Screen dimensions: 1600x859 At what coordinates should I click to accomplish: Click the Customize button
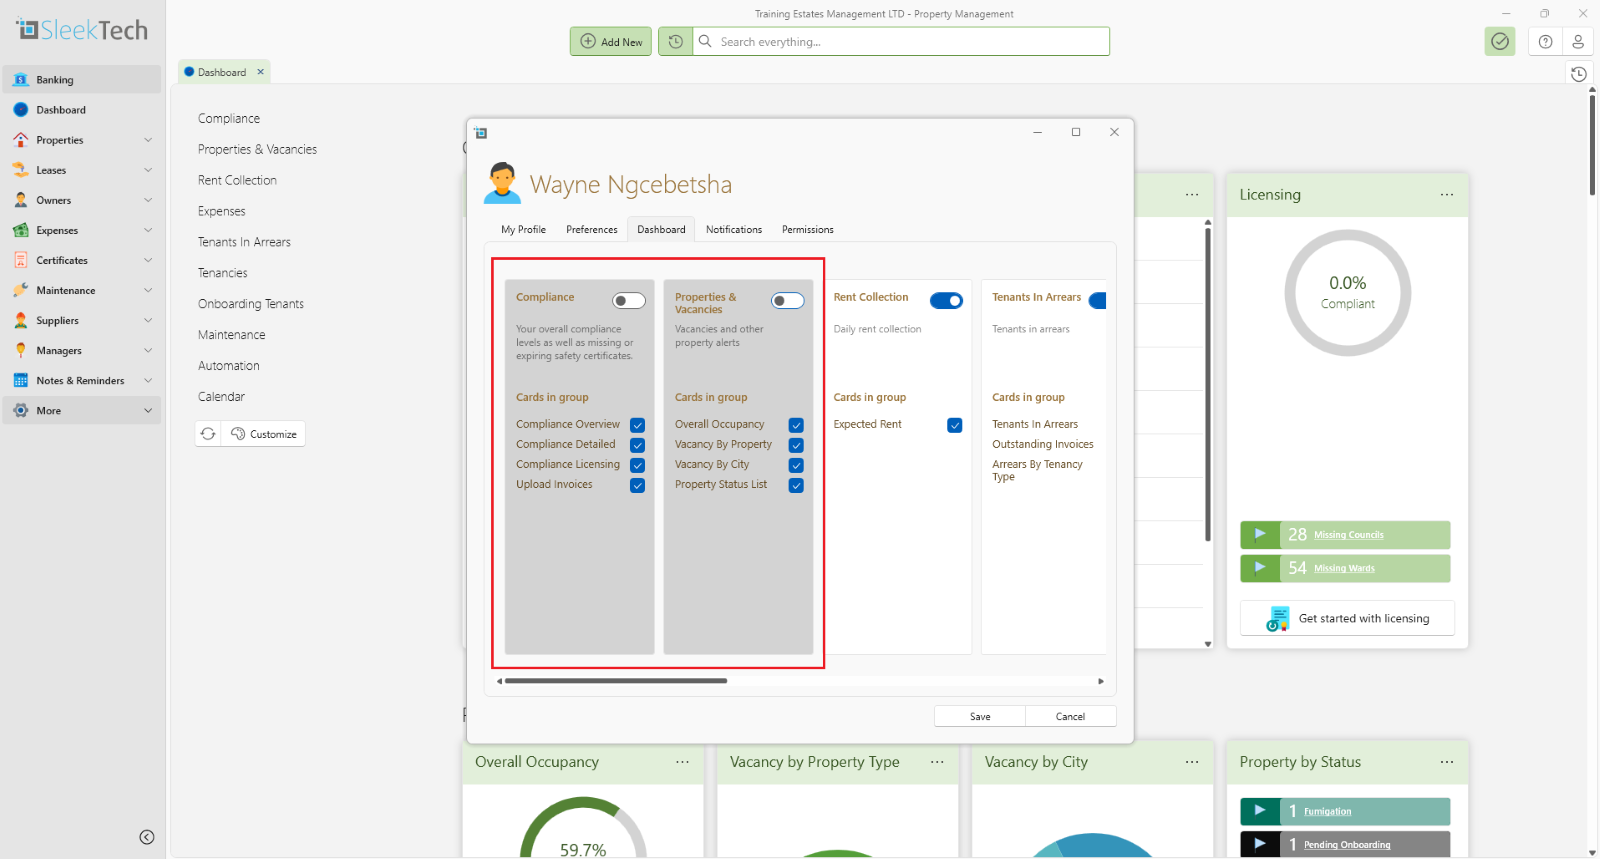263,434
